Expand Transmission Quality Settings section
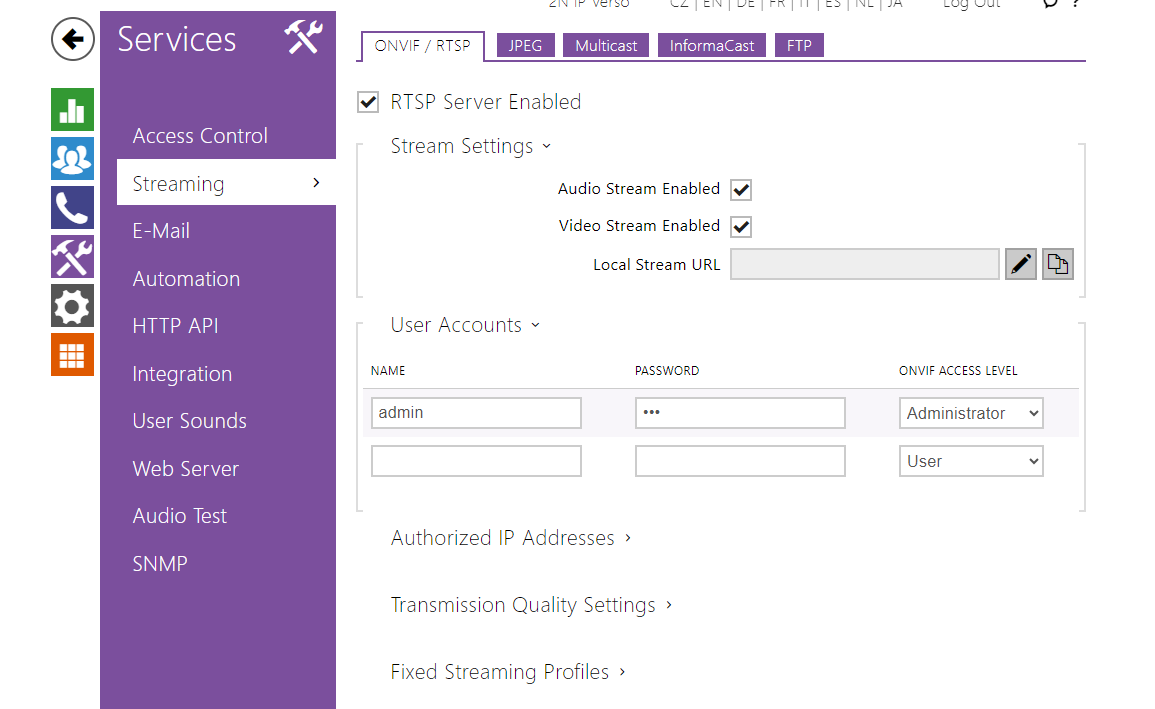 pos(531,605)
